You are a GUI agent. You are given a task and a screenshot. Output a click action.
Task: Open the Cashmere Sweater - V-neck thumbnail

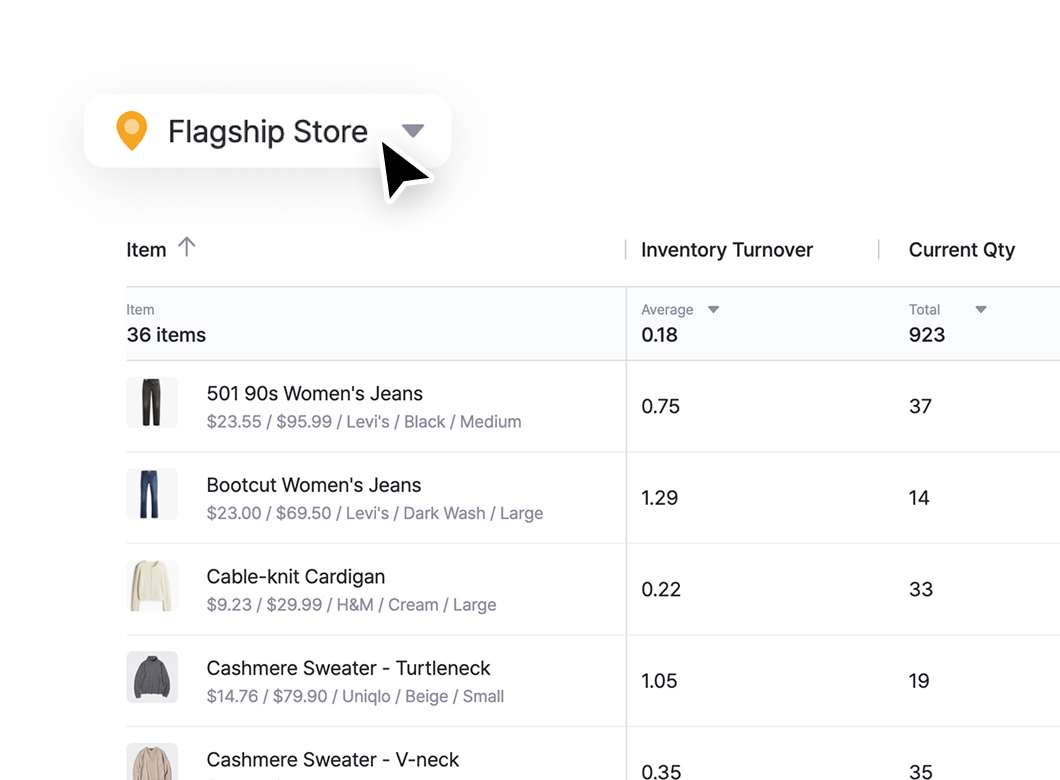pos(152,762)
